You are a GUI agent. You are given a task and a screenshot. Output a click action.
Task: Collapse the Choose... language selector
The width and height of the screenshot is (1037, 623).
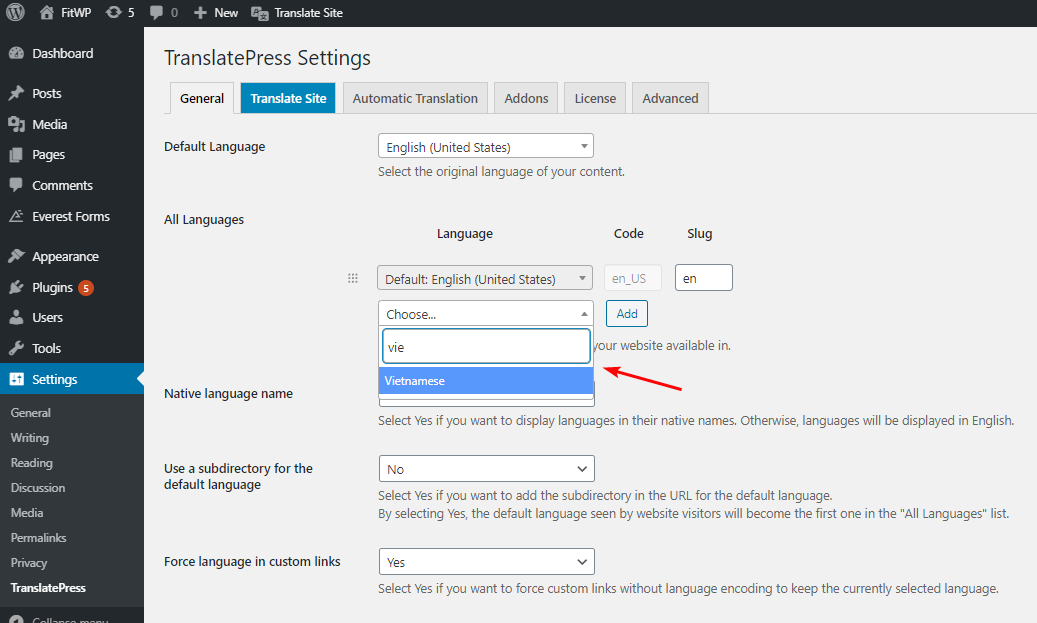(x=485, y=314)
